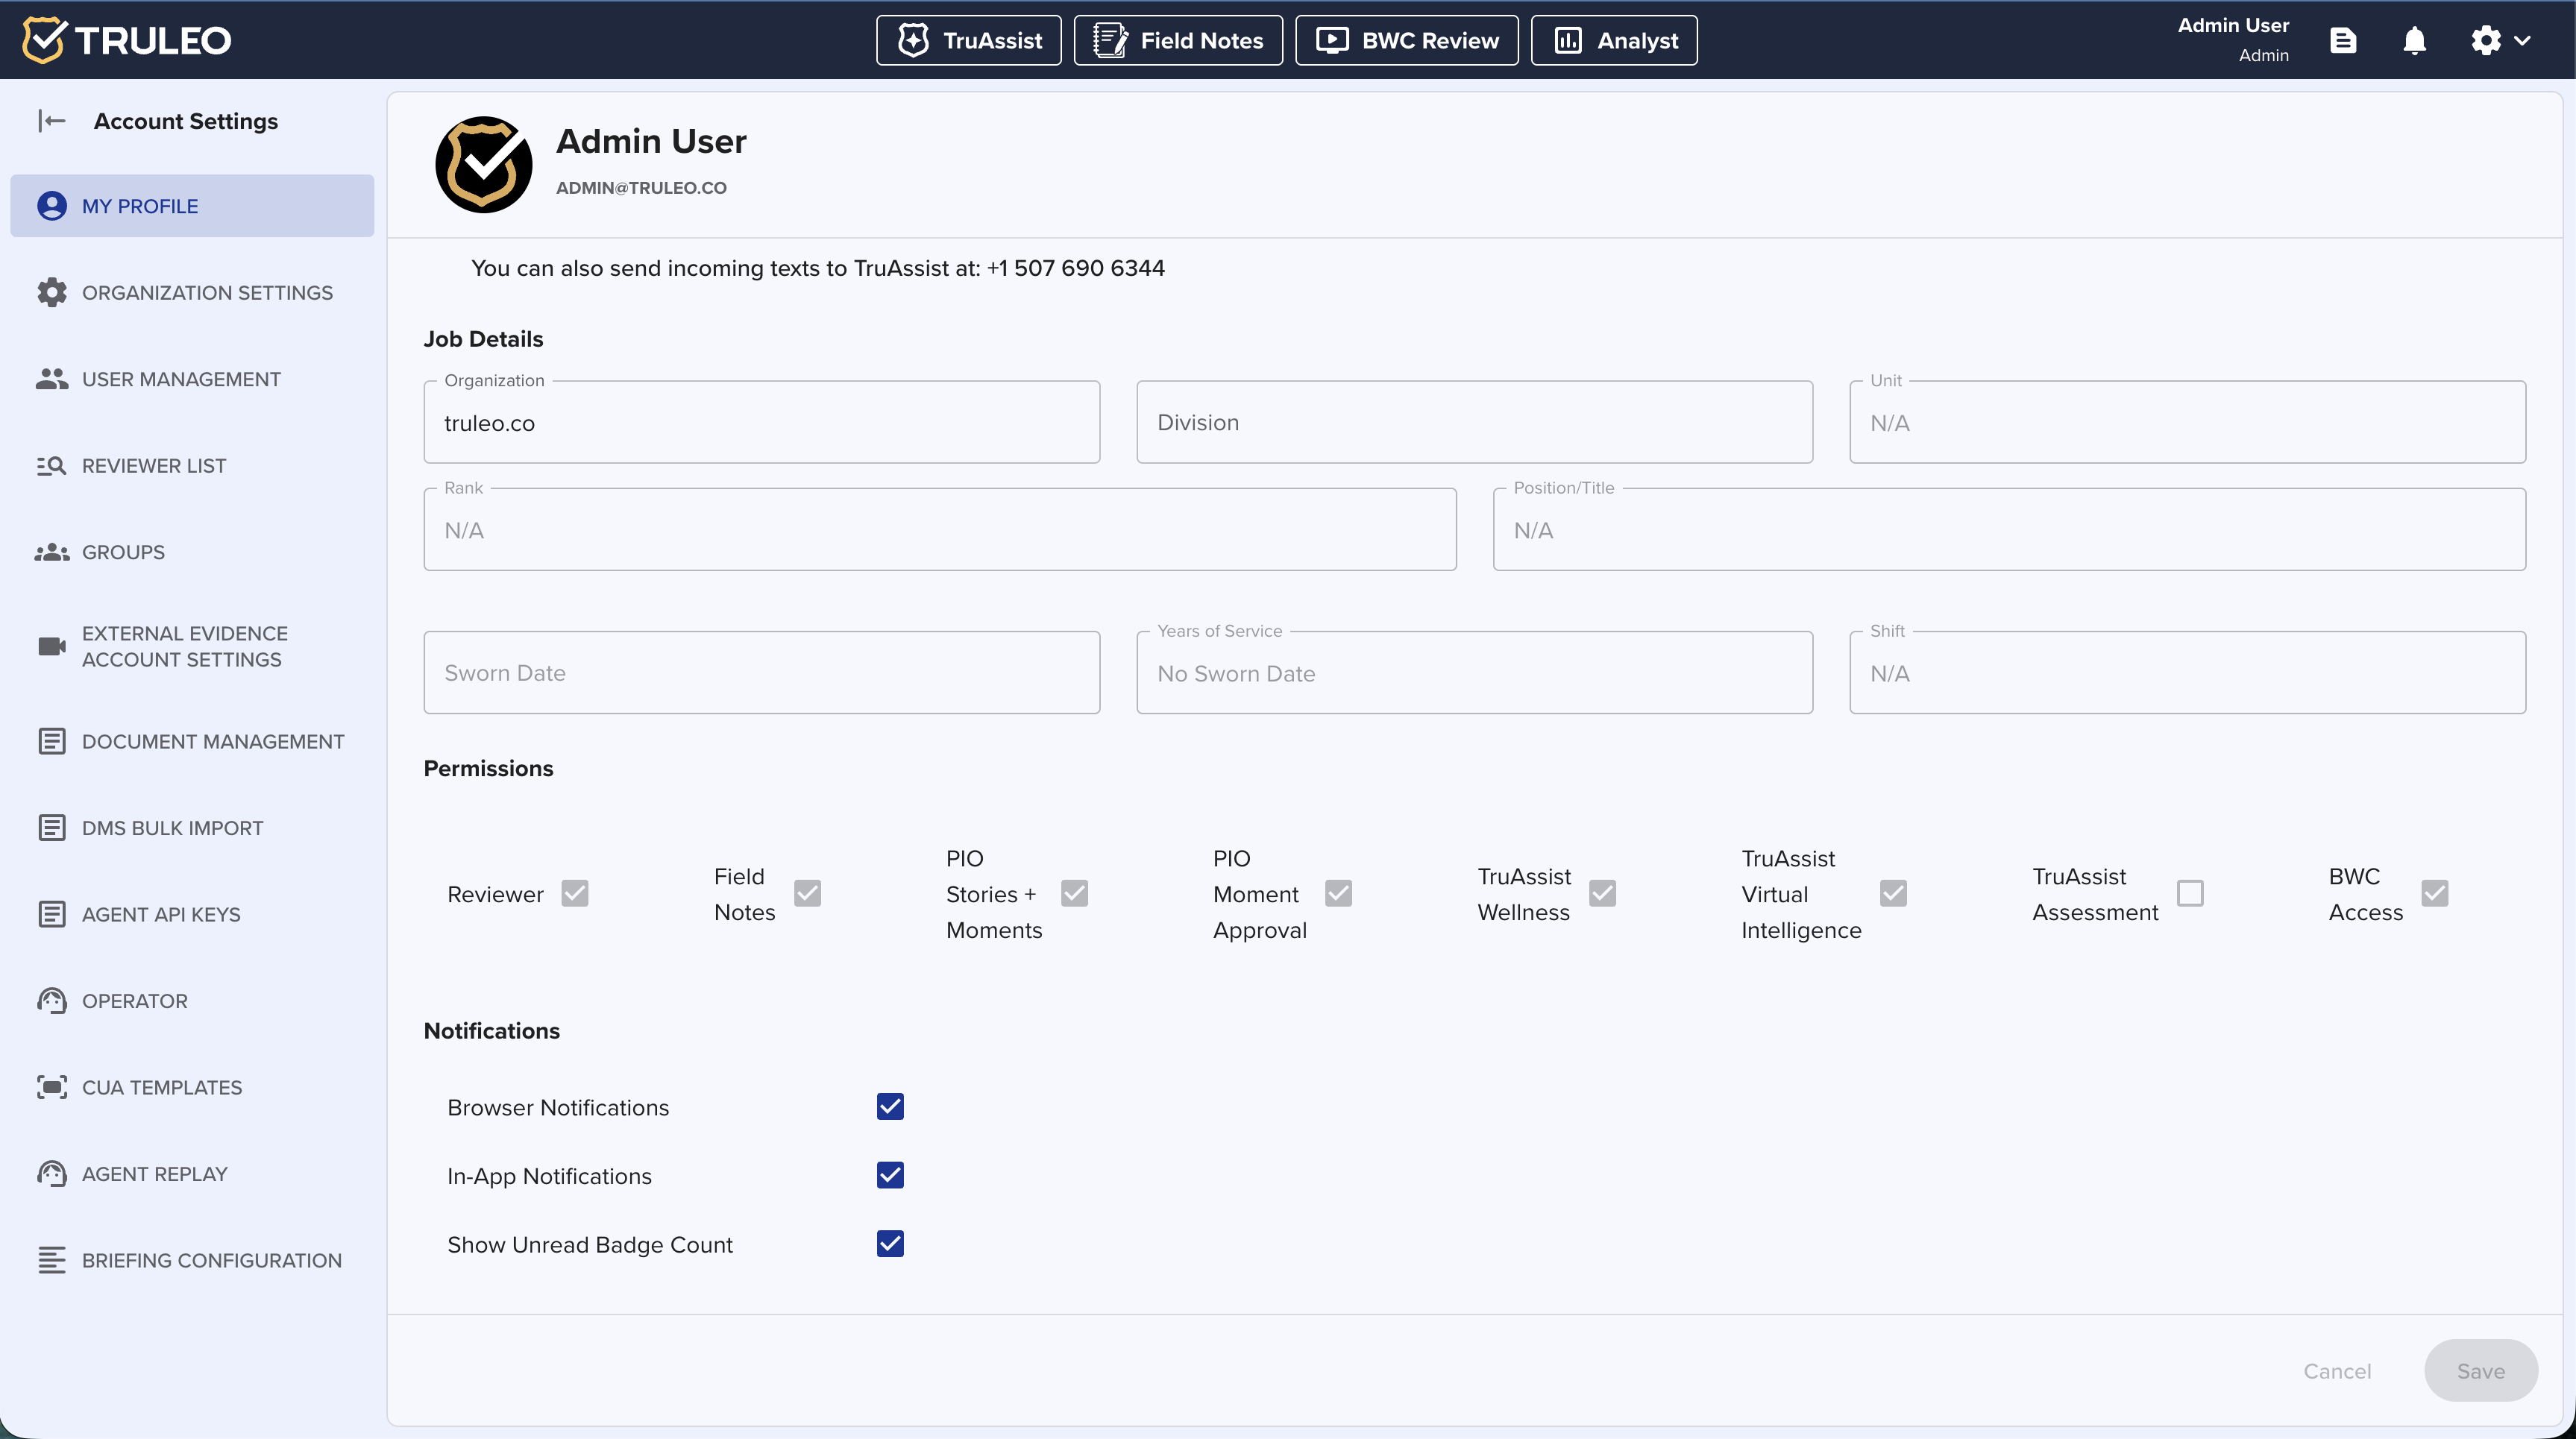Click the Save button
This screenshot has width=2576, height=1439.
(2481, 1371)
